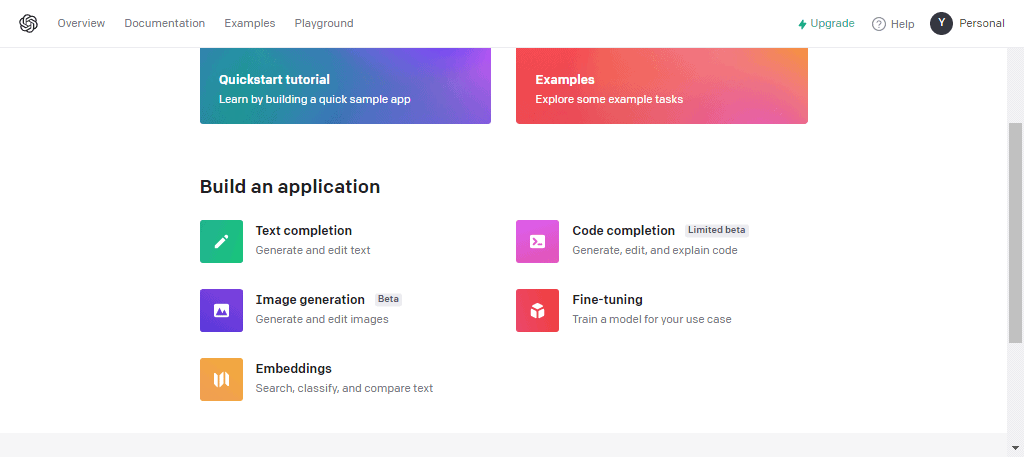Click the Help question mark icon
1024x457 pixels.
[879, 24]
